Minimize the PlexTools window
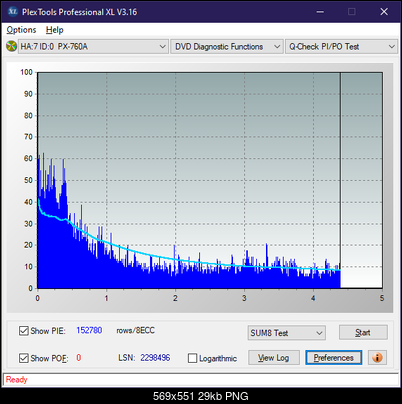Image resolution: width=402 pixels, height=404 pixels. (320, 12)
